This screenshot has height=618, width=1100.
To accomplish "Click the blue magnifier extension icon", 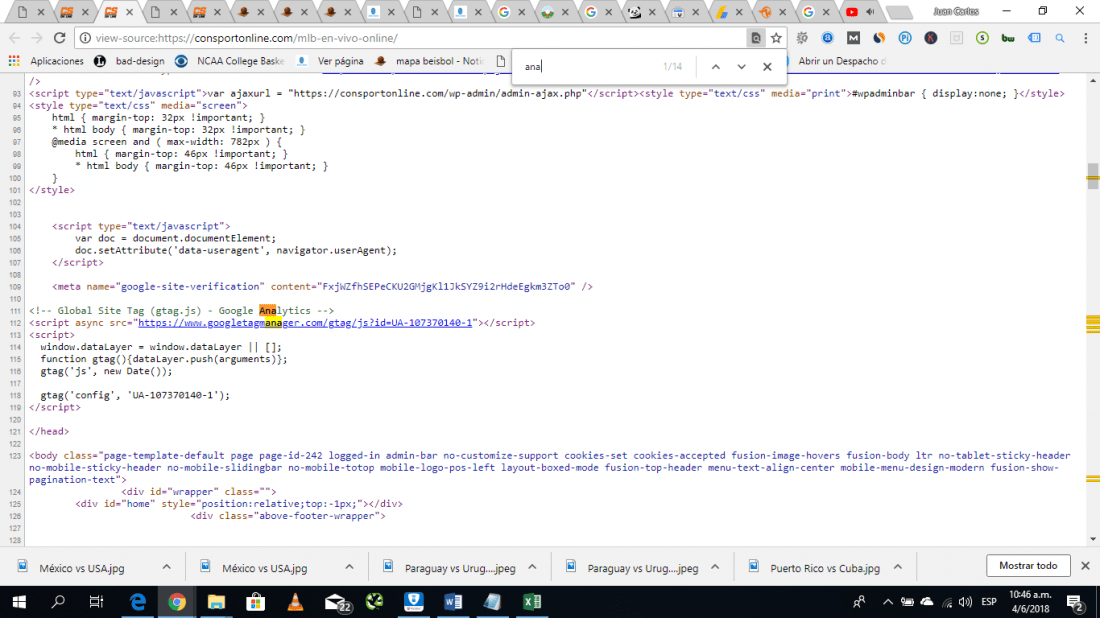I will pyautogui.click(x=1059, y=38).
